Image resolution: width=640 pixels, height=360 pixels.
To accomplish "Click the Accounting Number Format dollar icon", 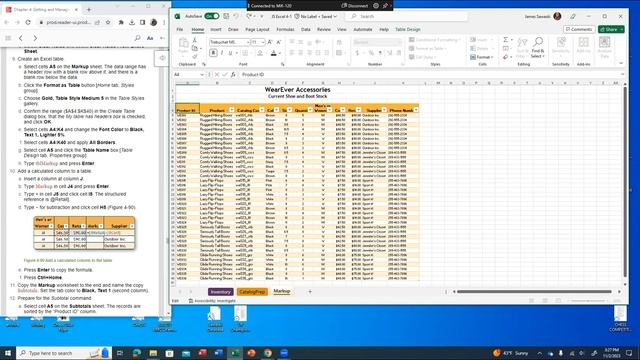I will click(x=358, y=53).
